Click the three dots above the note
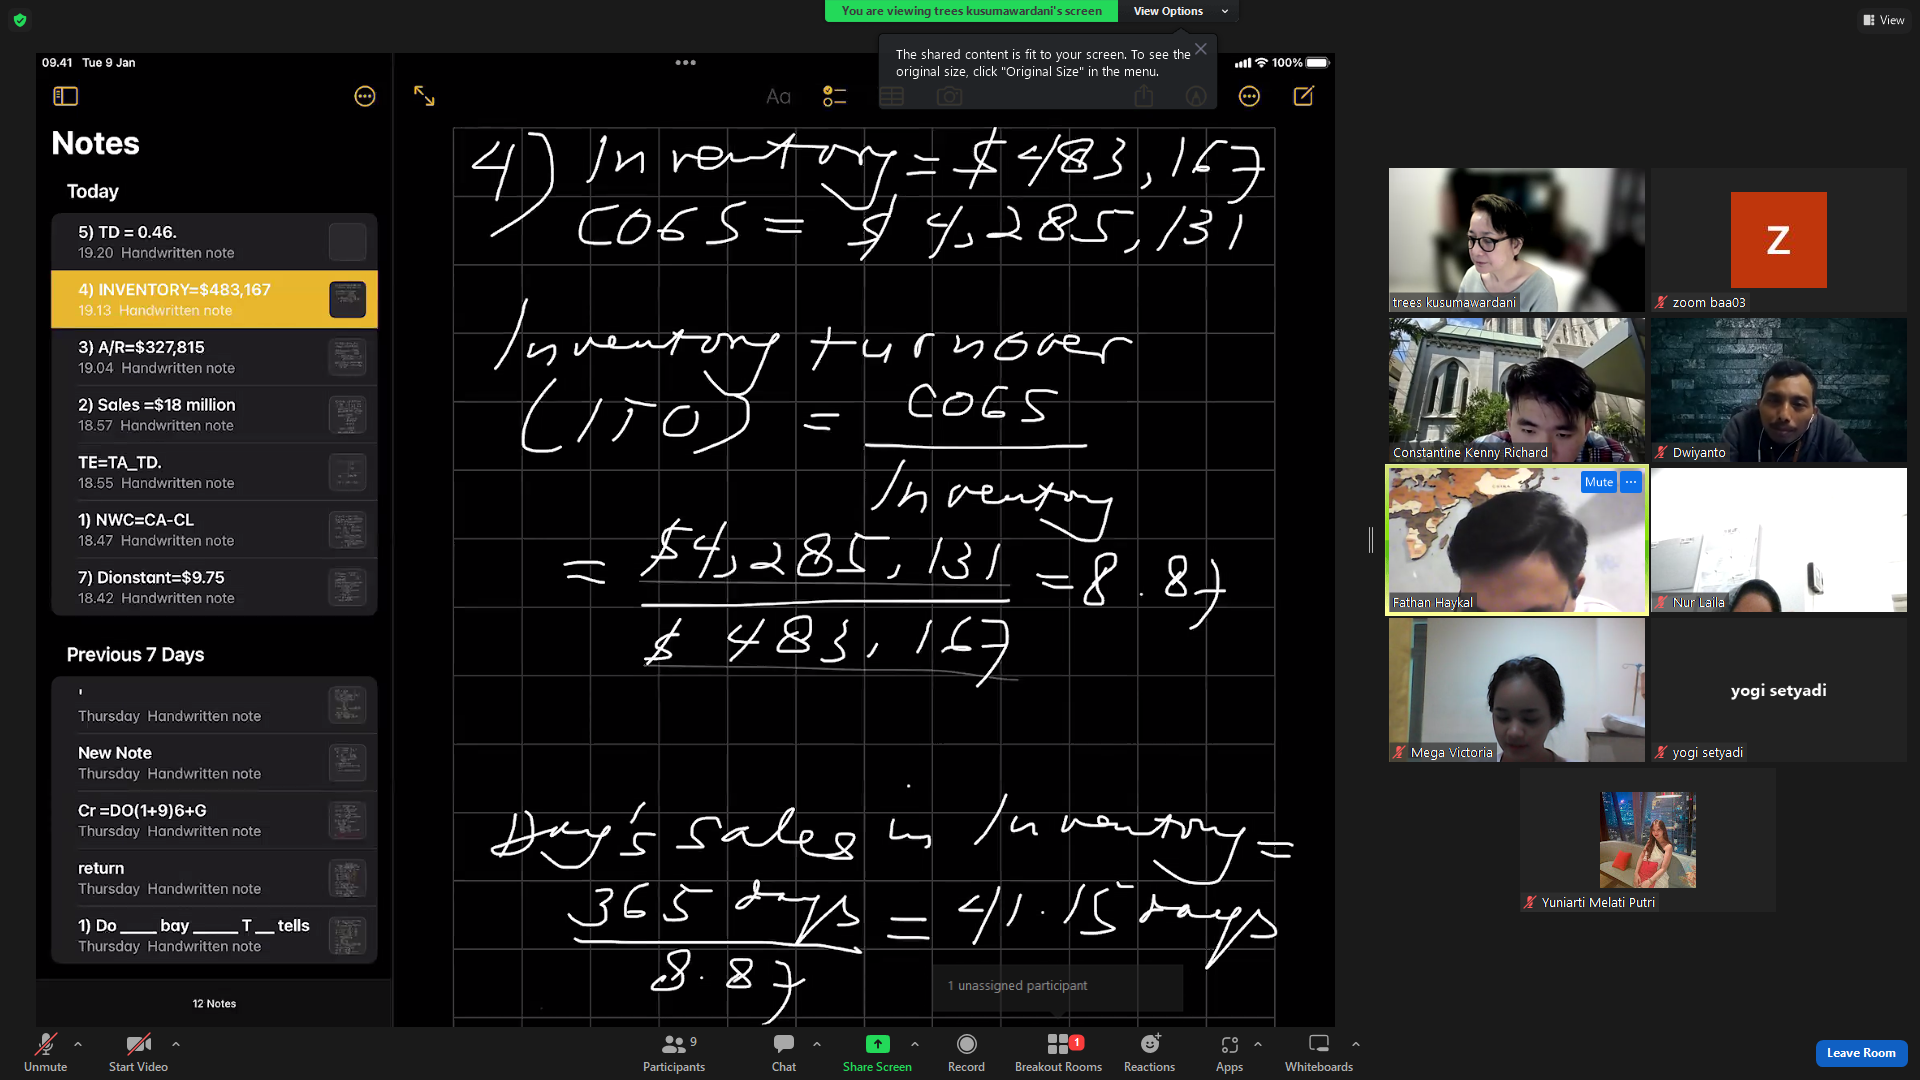 point(685,62)
